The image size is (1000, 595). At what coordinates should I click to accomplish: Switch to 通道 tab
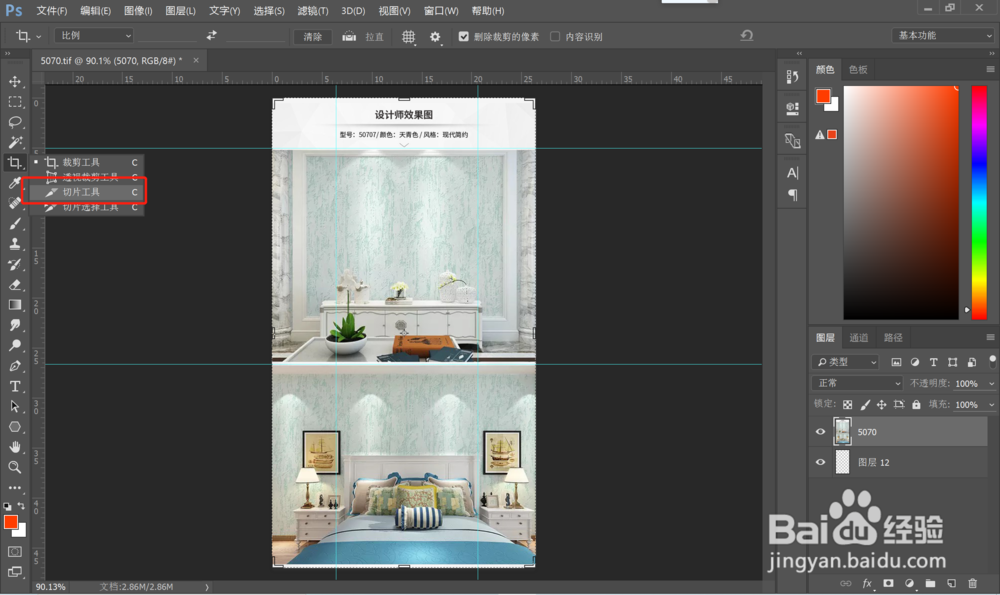(858, 337)
